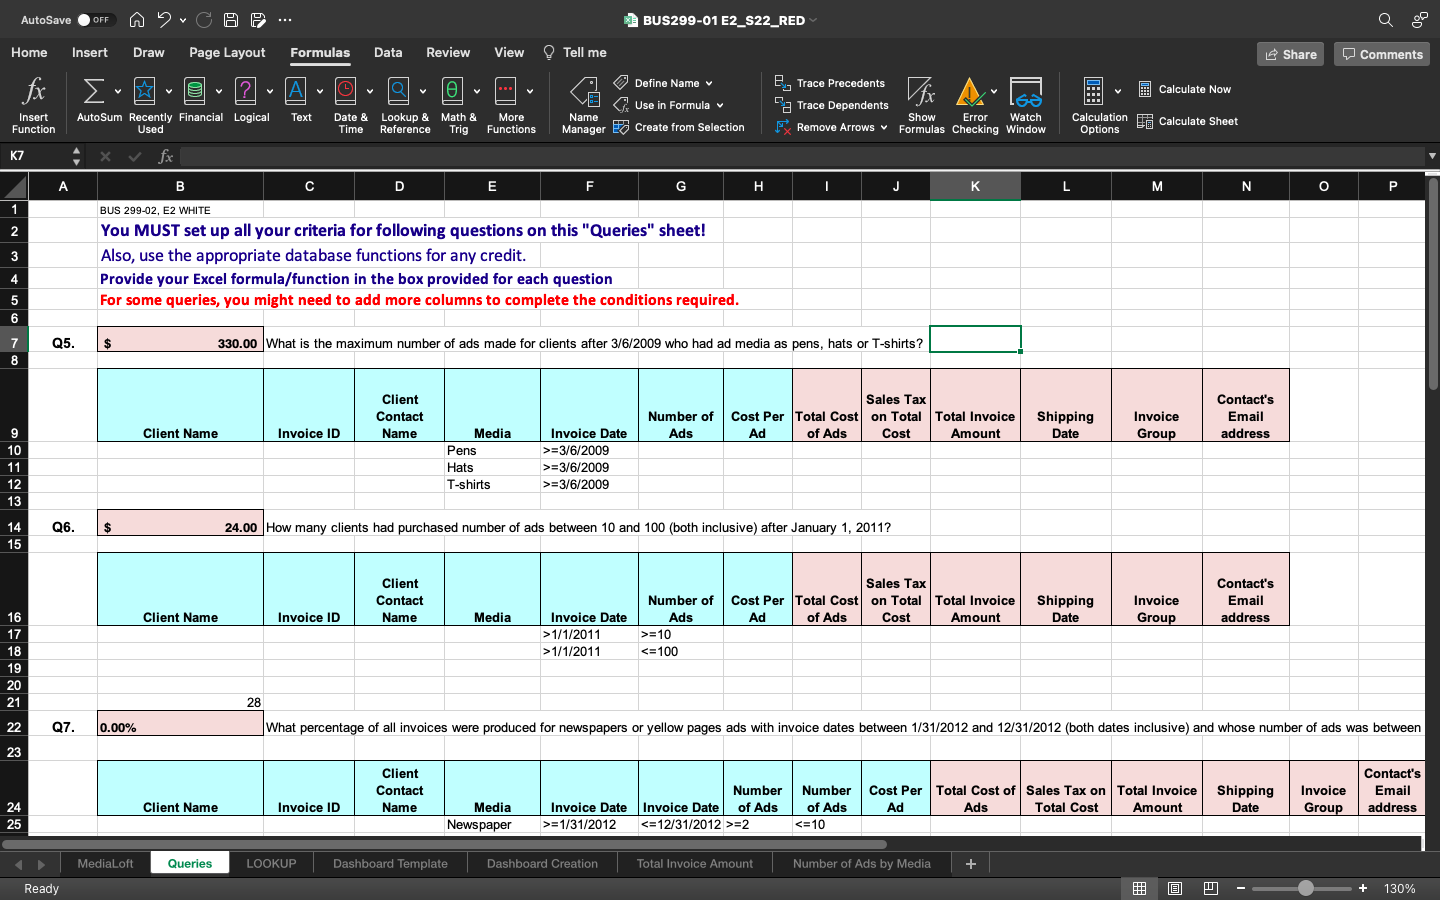Switch to Page Break Preview icon
1440x900 pixels.
pyautogui.click(x=1210, y=888)
